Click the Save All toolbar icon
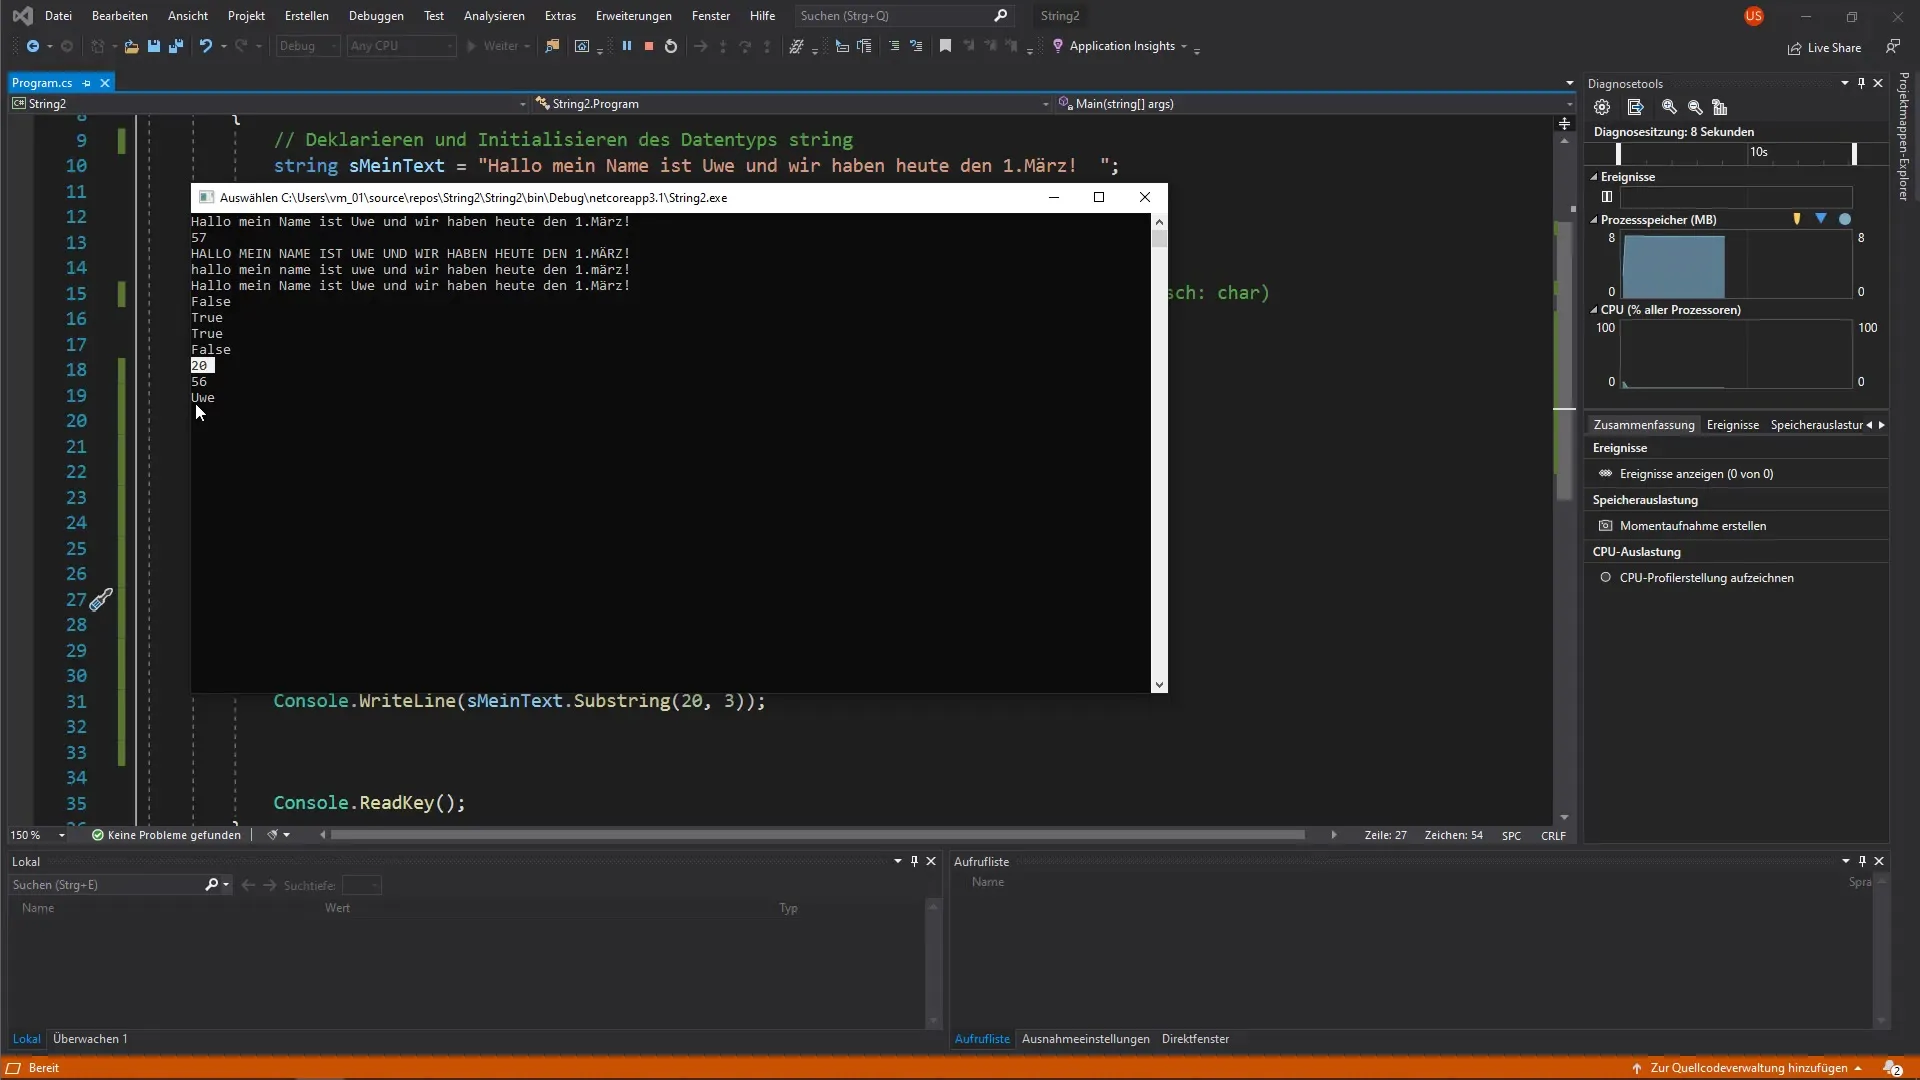Screen dimensions: 1920x1080 tap(176, 46)
